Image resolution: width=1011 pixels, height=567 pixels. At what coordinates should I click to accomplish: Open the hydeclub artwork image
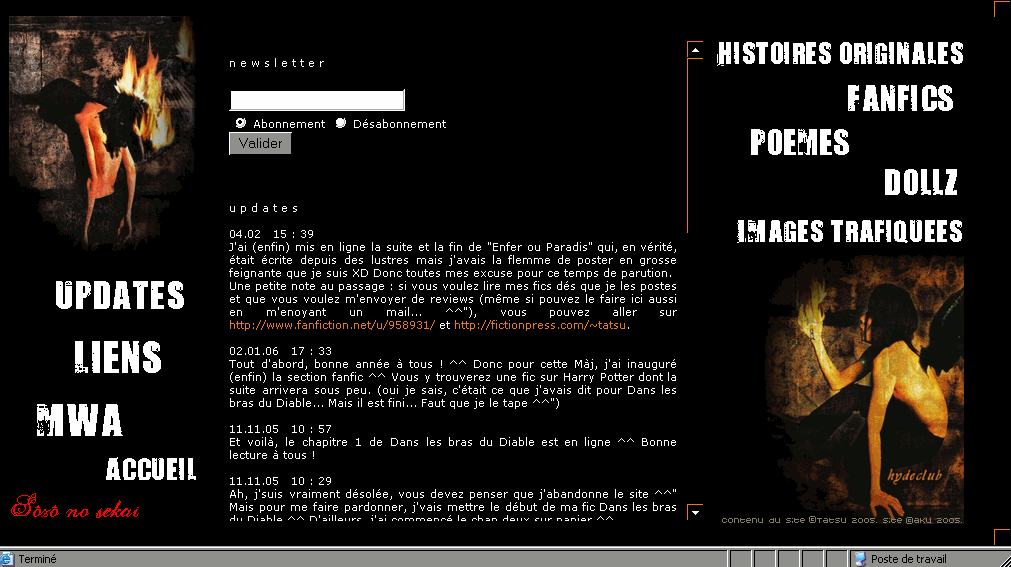[x=864, y=385]
